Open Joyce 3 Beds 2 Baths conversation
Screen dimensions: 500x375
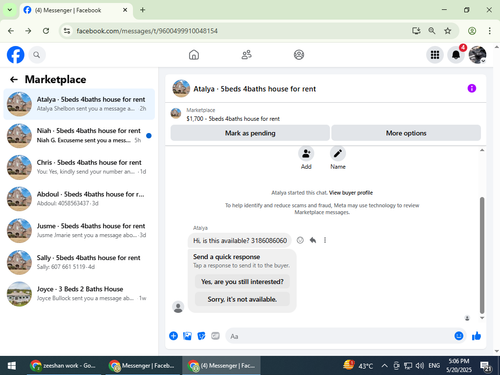click(x=79, y=294)
